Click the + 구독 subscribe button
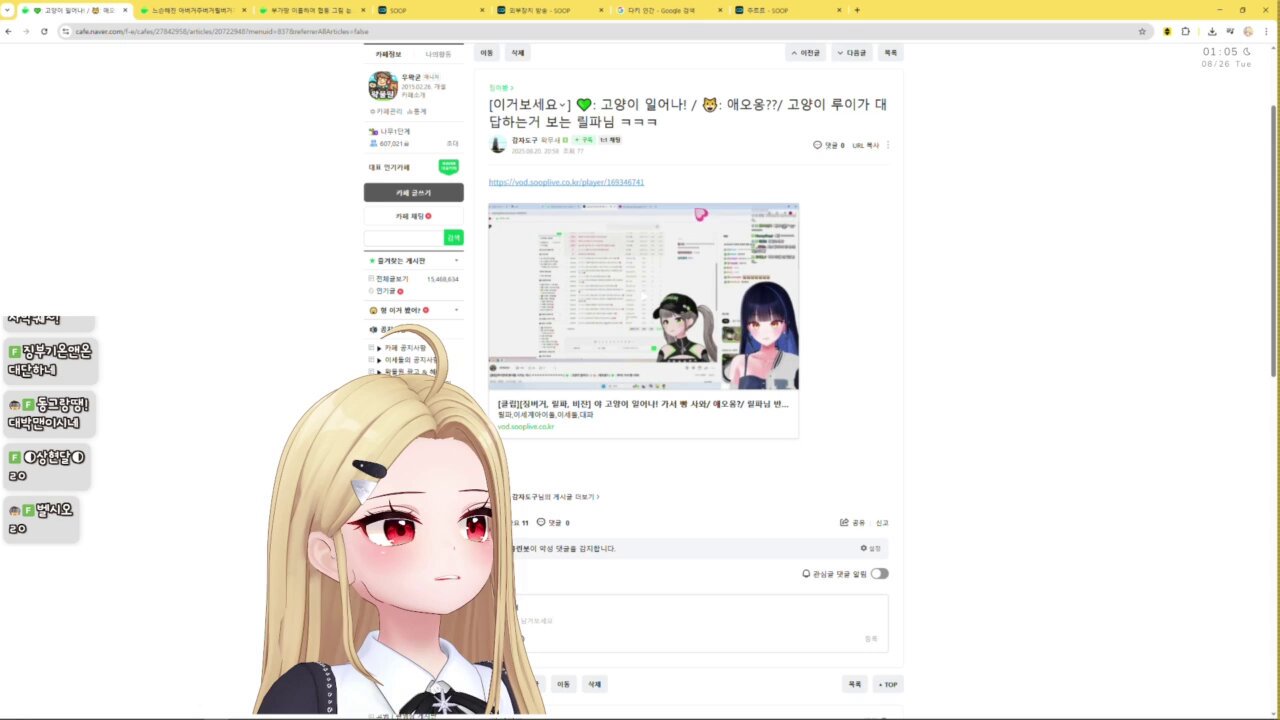The height and width of the screenshot is (720, 1280). tap(583, 140)
